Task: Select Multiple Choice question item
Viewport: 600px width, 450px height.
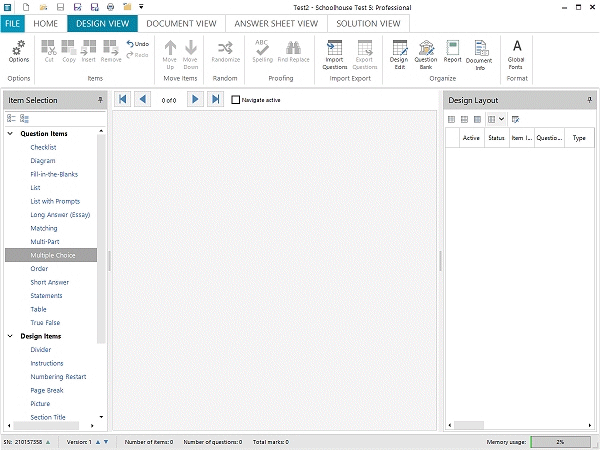Action: (x=52, y=255)
